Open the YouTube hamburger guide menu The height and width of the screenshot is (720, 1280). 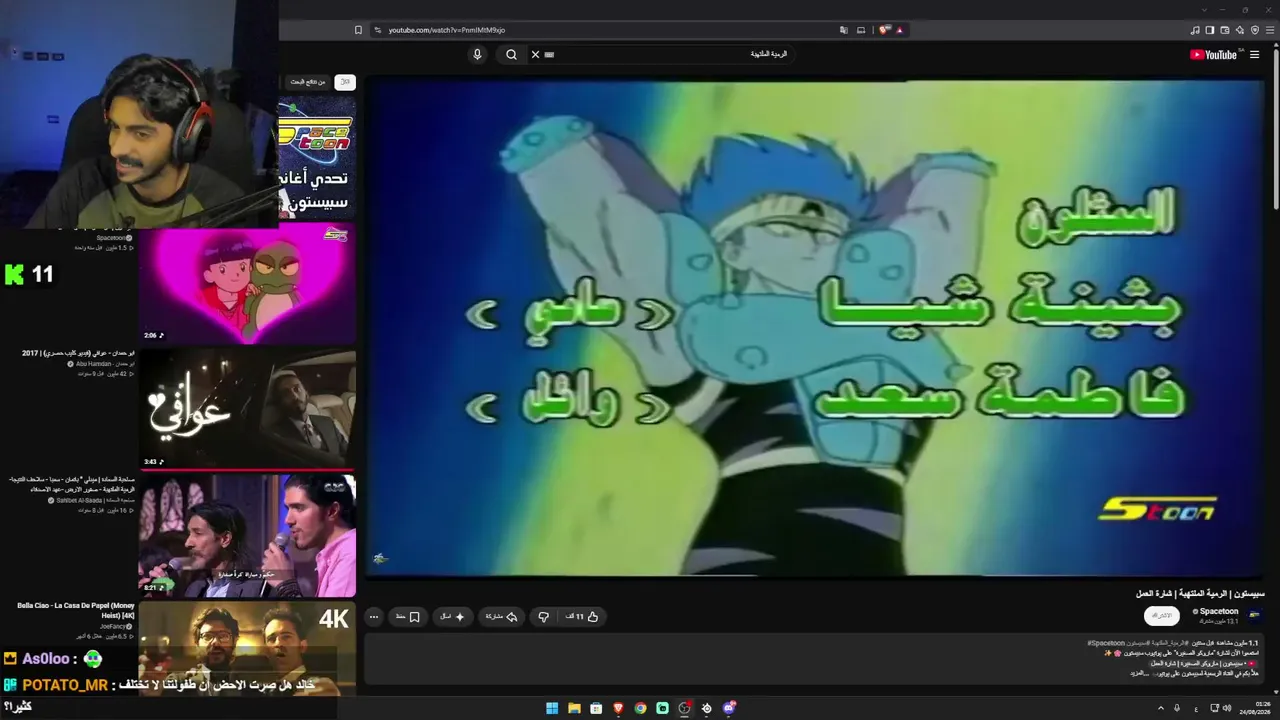pos(1255,55)
